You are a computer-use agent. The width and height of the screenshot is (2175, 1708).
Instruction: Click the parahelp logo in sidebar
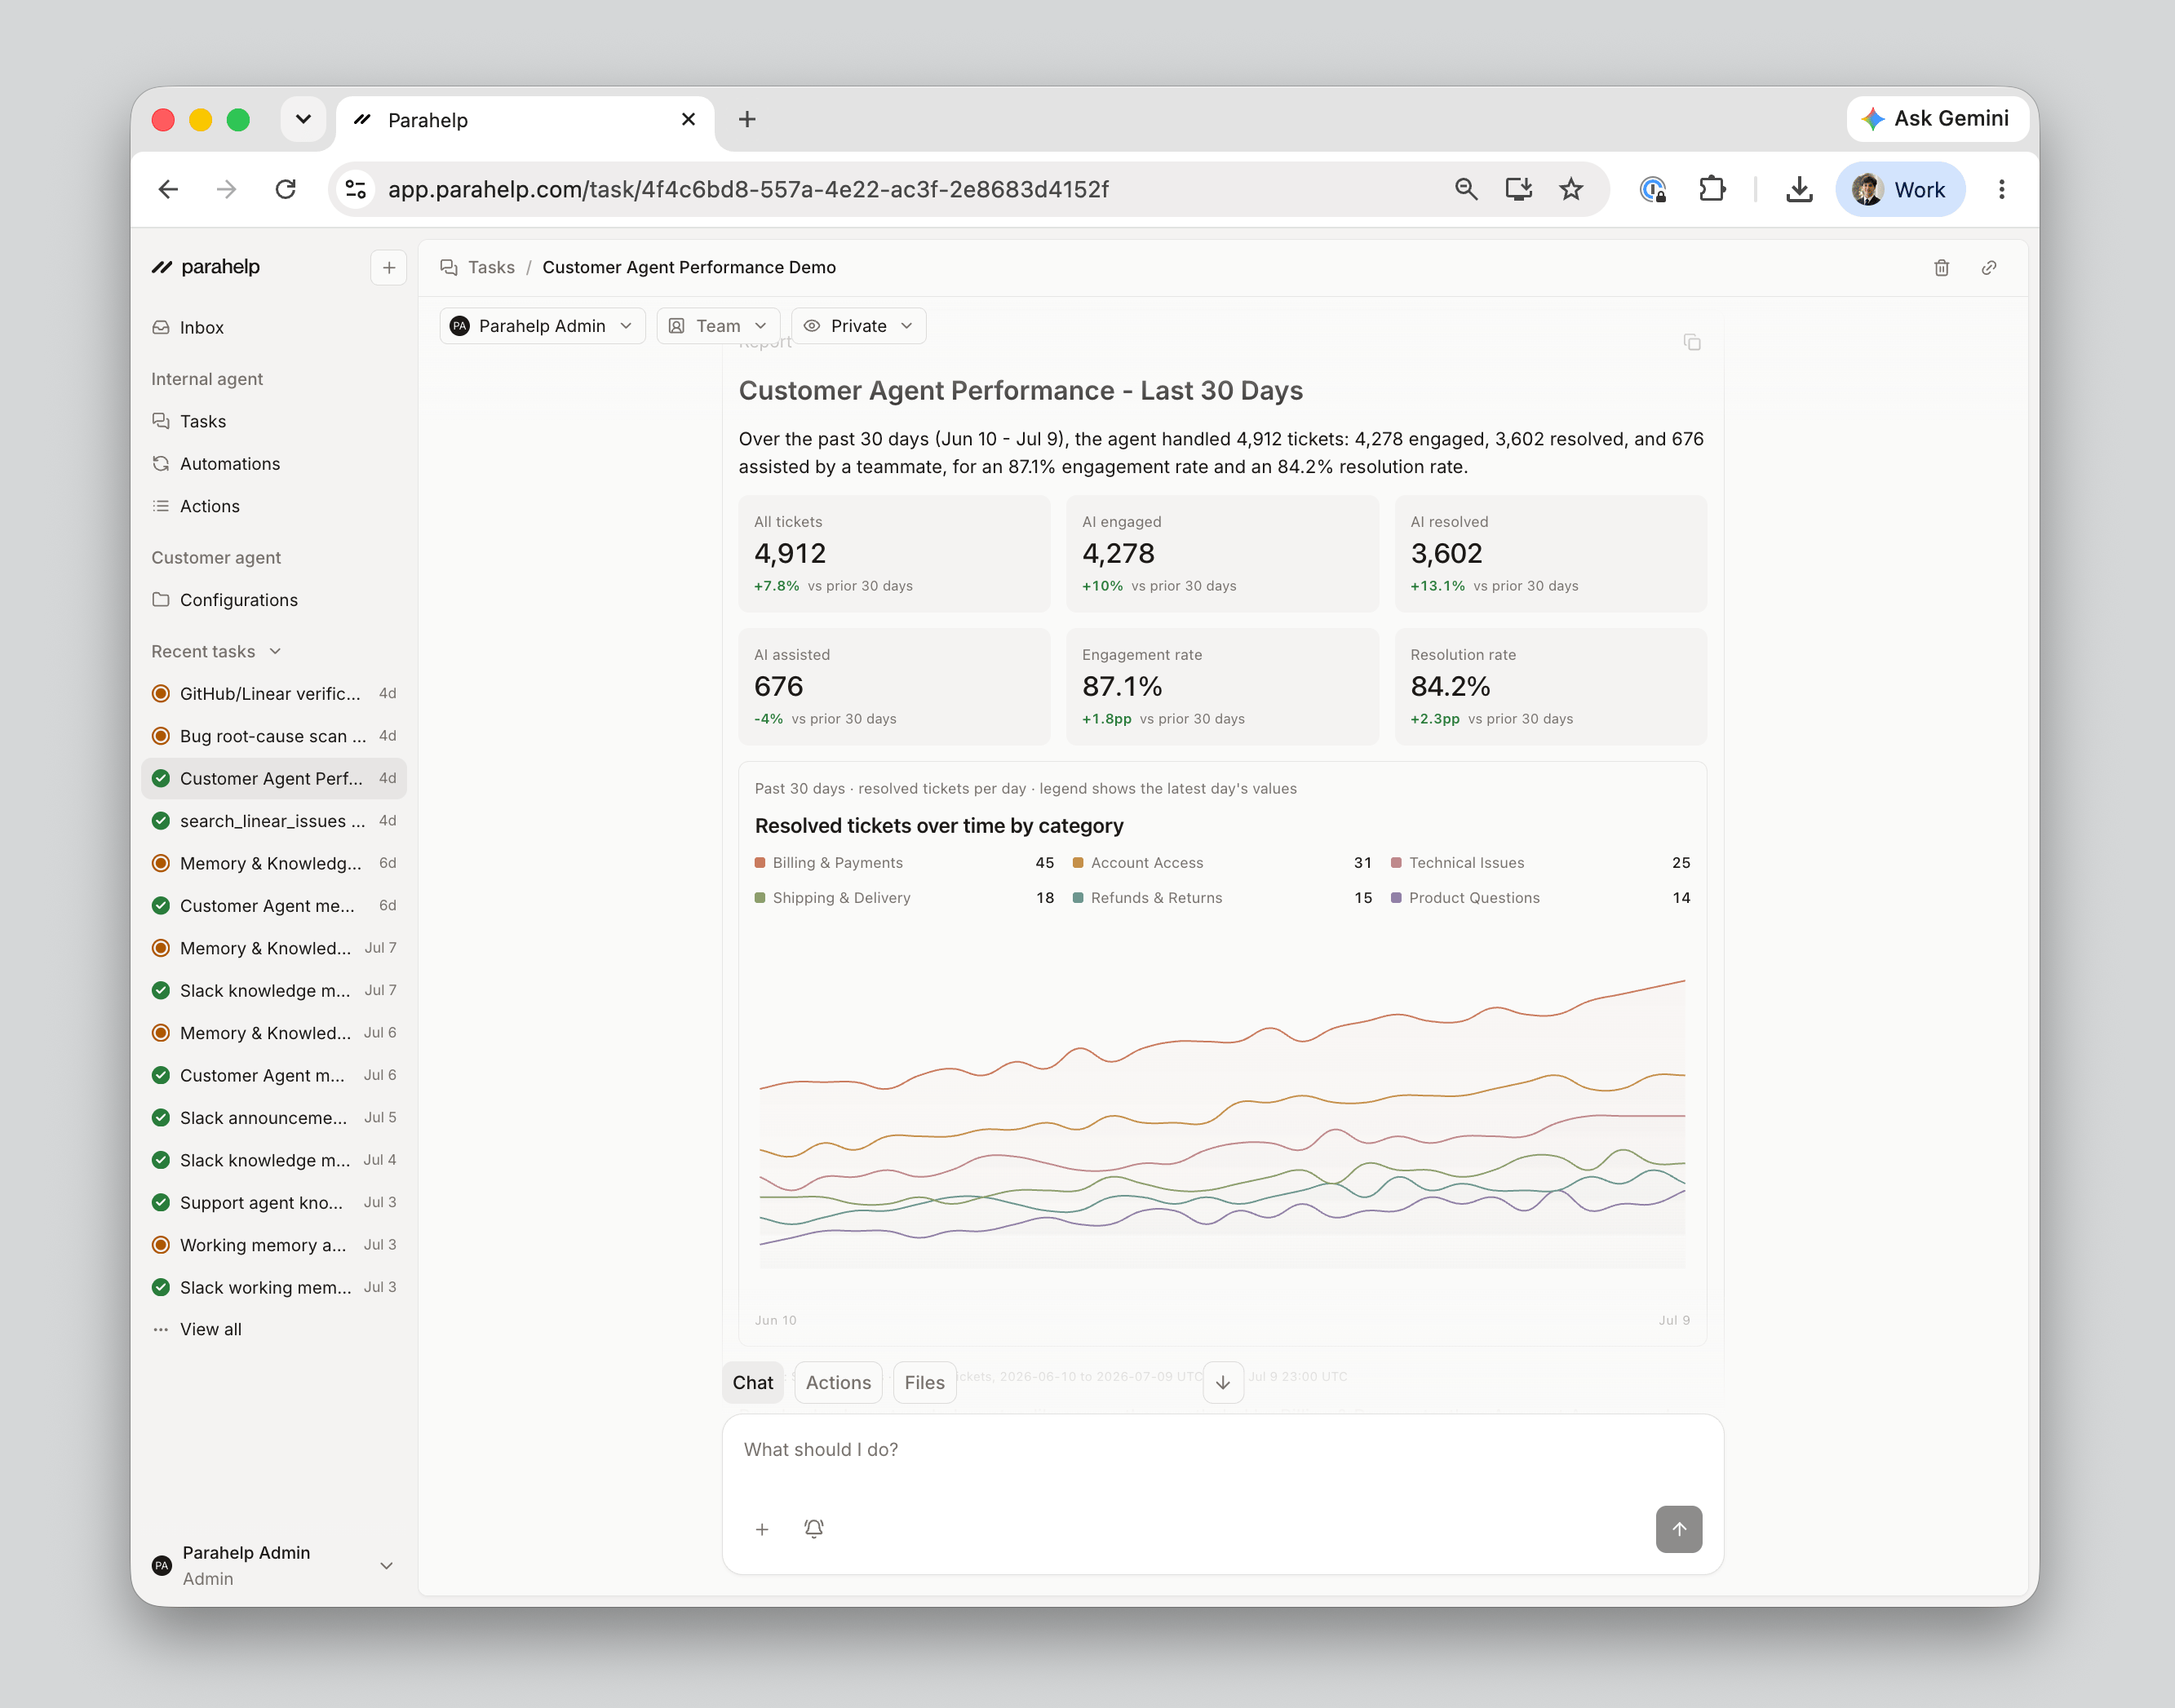point(206,267)
